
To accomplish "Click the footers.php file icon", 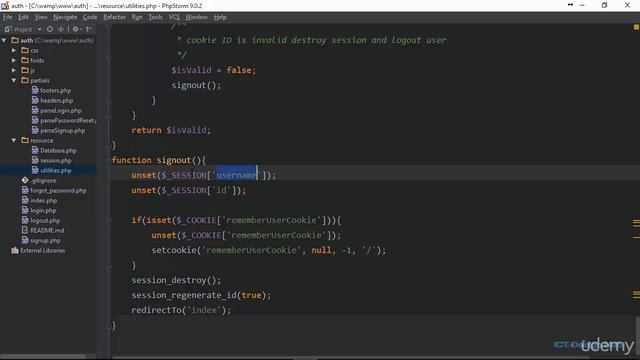I will (x=35, y=90).
